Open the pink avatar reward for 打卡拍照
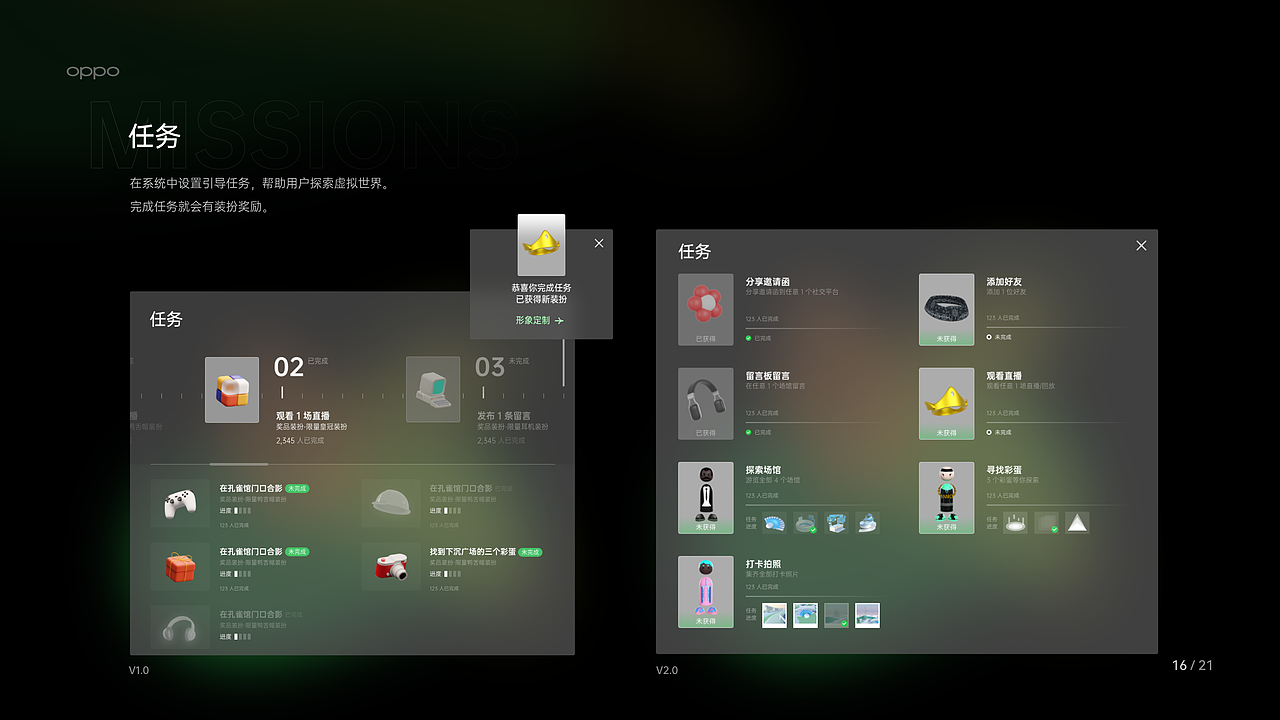The height and width of the screenshot is (720, 1280). coord(705,591)
